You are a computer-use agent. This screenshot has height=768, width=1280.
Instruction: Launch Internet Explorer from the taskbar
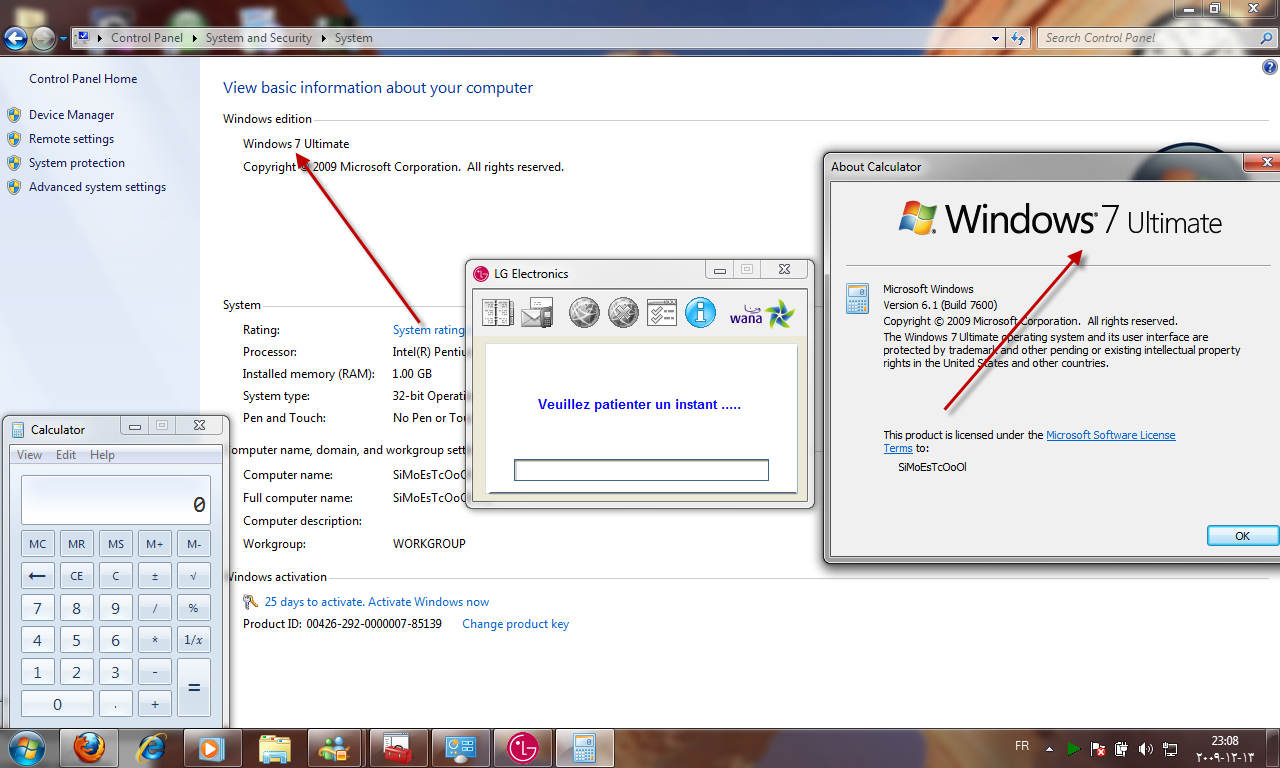coord(151,747)
